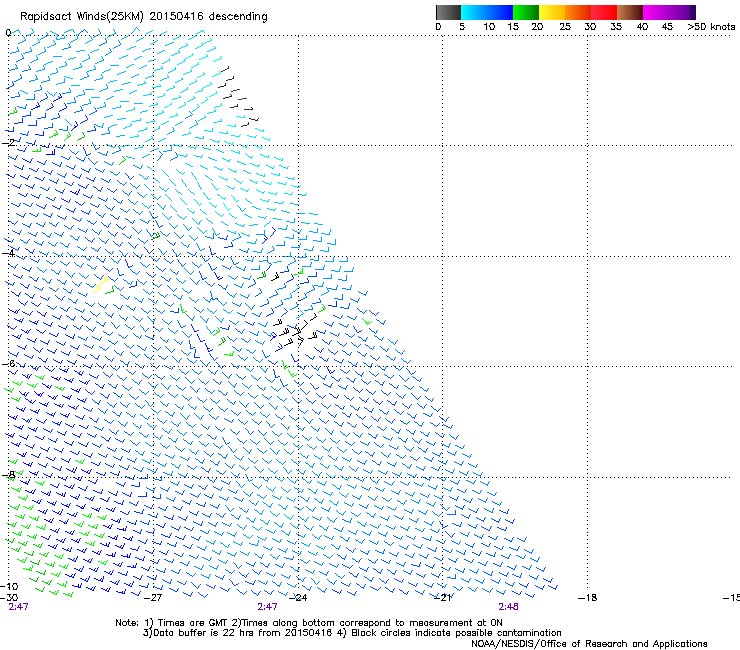This screenshot has width=740, height=650.
Task: Select the red 30-35 knots legend color
Action: [x=604, y=12]
